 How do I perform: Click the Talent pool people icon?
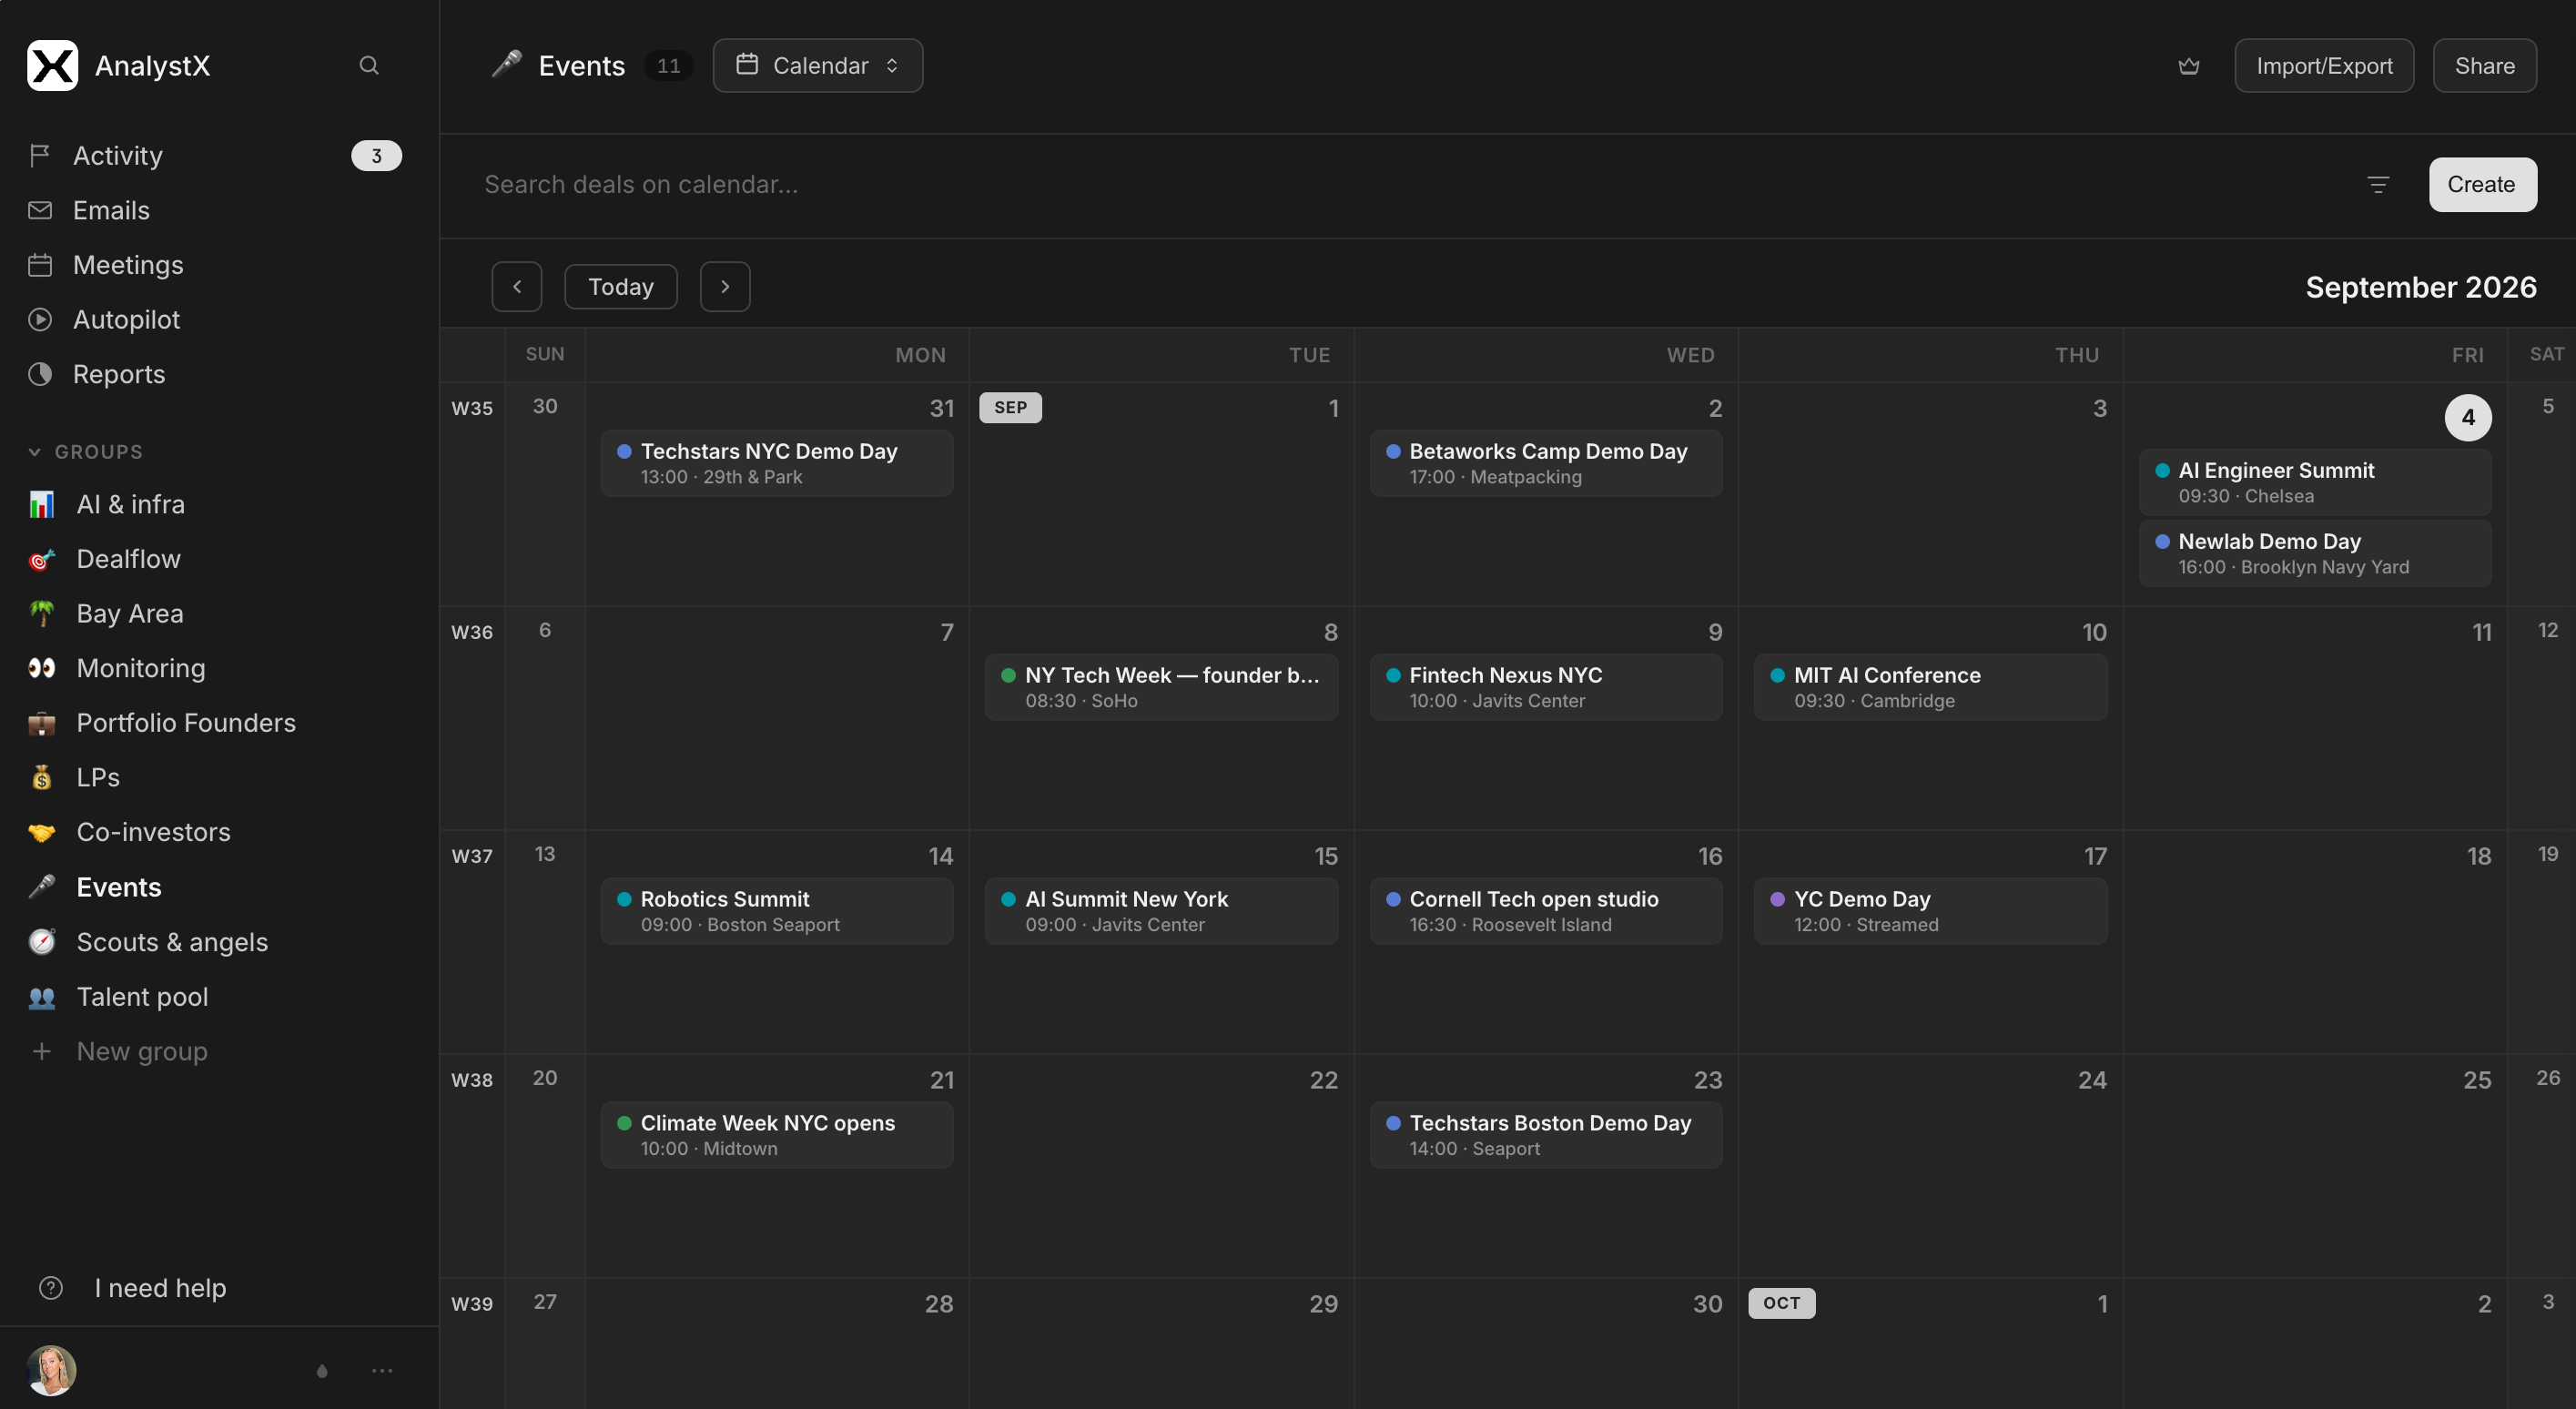coord(41,997)
